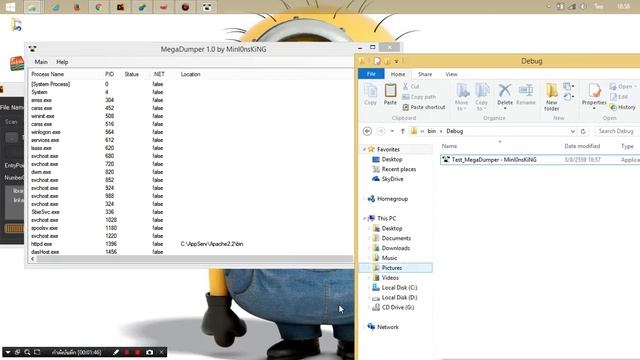Viewport: 640px width, 360px height.
Task: Sort by the Date modified column
Action: coord(582,146)
